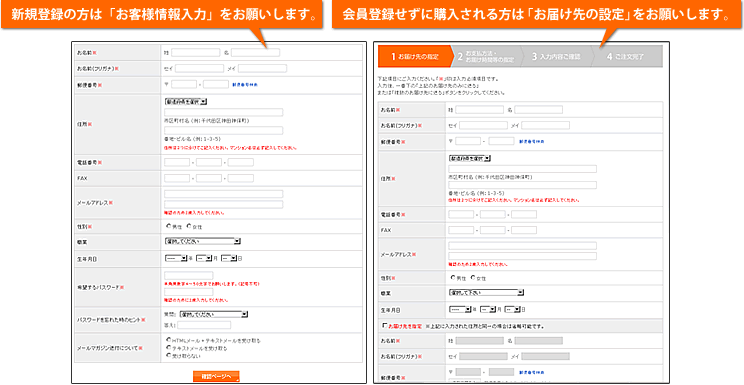Viewport: 744px width, 385px height.
Task: Open birth year dropdown in registration form
Action: tap(176, 258)
